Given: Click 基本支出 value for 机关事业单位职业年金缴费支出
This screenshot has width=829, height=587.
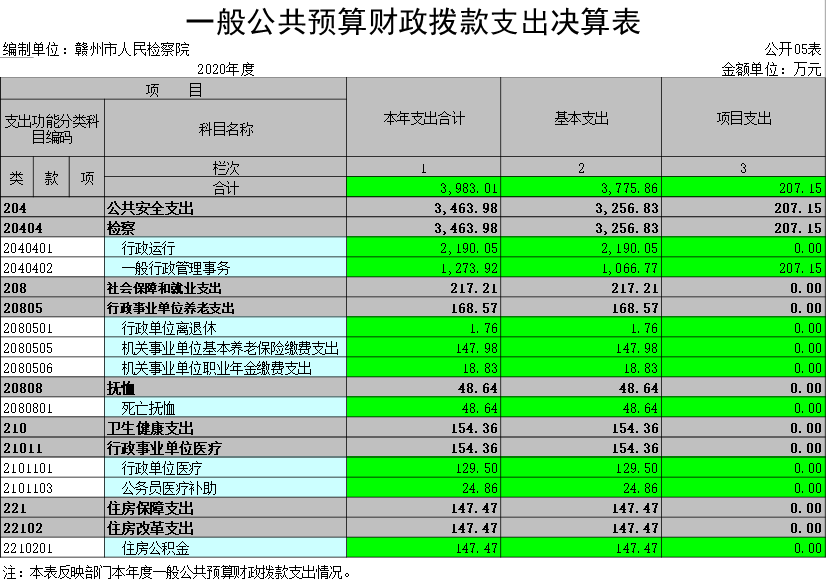Looking at the screenshot, I should pyautogui.click(x=640, y=368).
